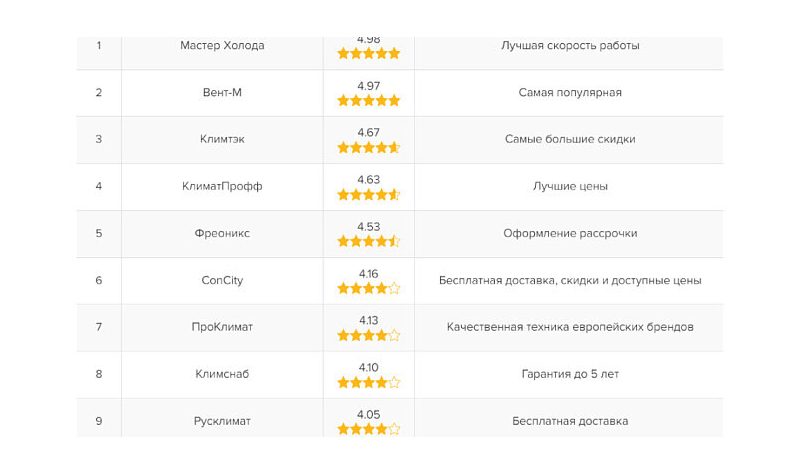Select the 'Гарантия до 5 лет' description
The width and height of the screenshot is (800, 473).
pos(570,375)
